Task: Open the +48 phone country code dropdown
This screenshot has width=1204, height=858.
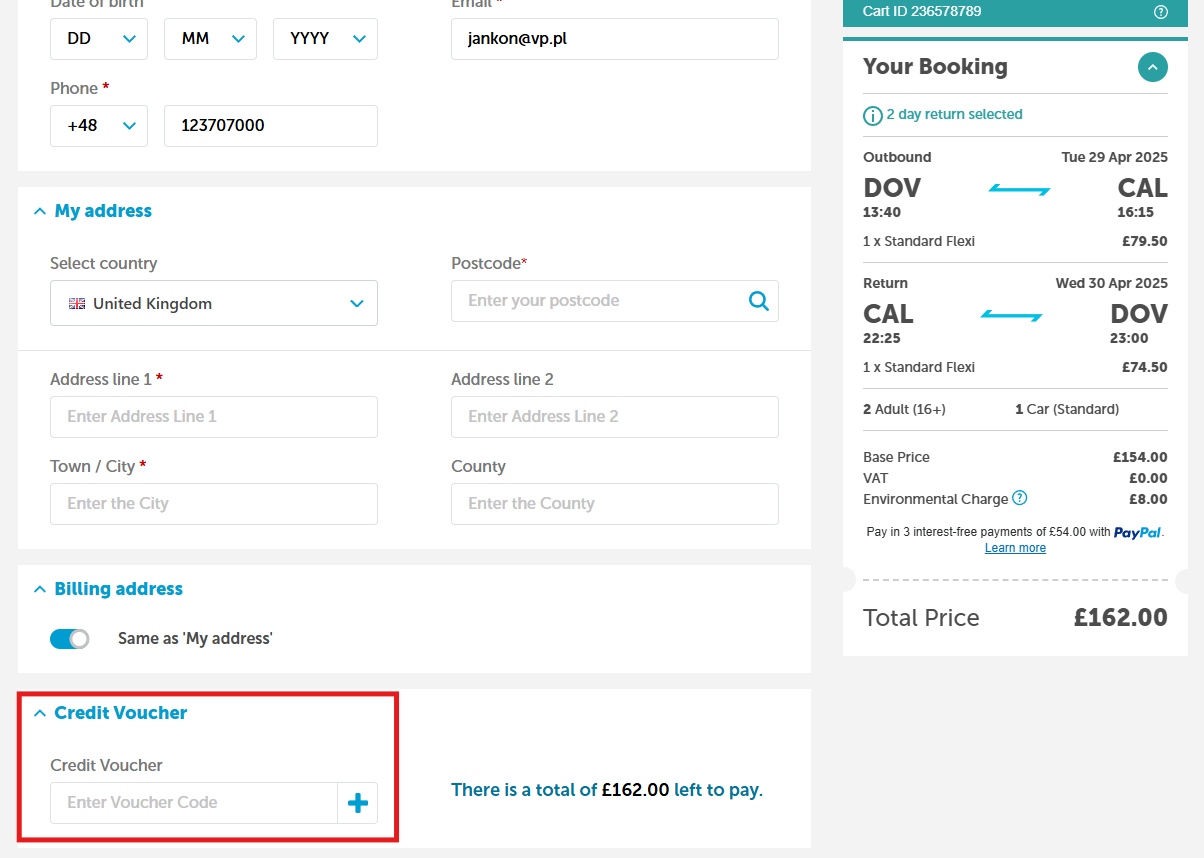Action: [99, 126]
